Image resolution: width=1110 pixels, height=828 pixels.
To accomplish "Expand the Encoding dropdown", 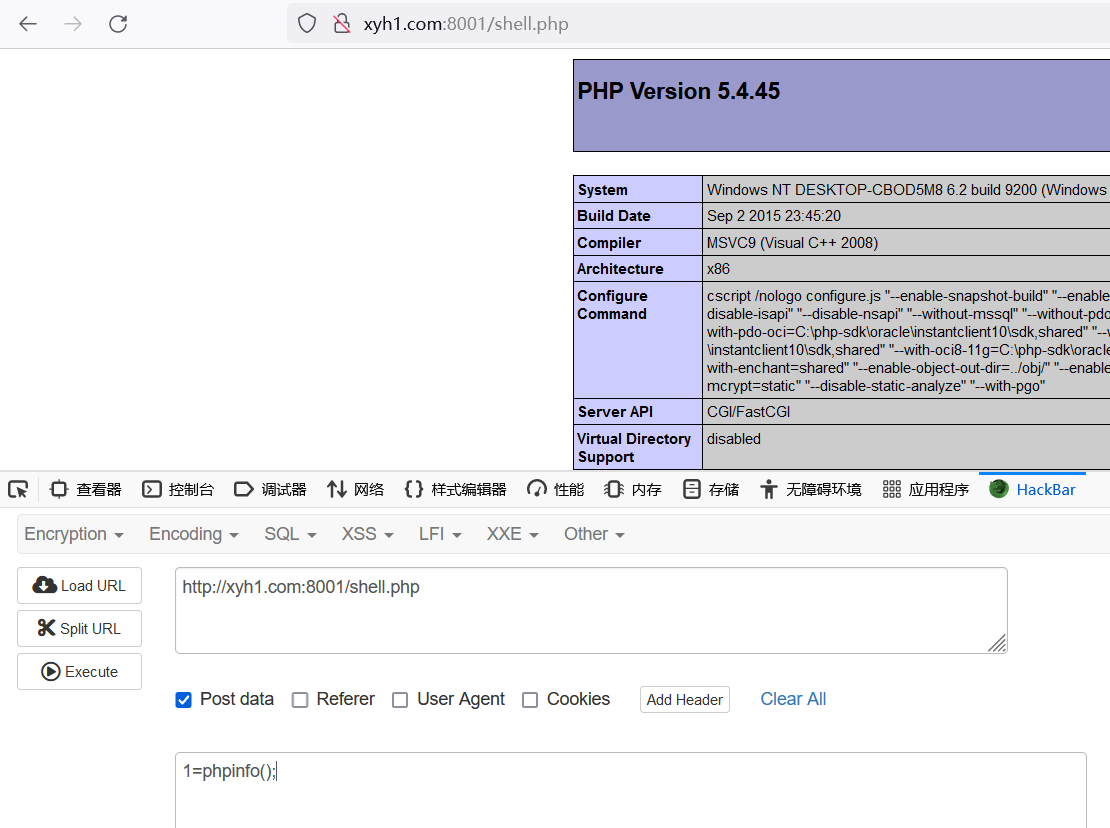I will [193, 534].
